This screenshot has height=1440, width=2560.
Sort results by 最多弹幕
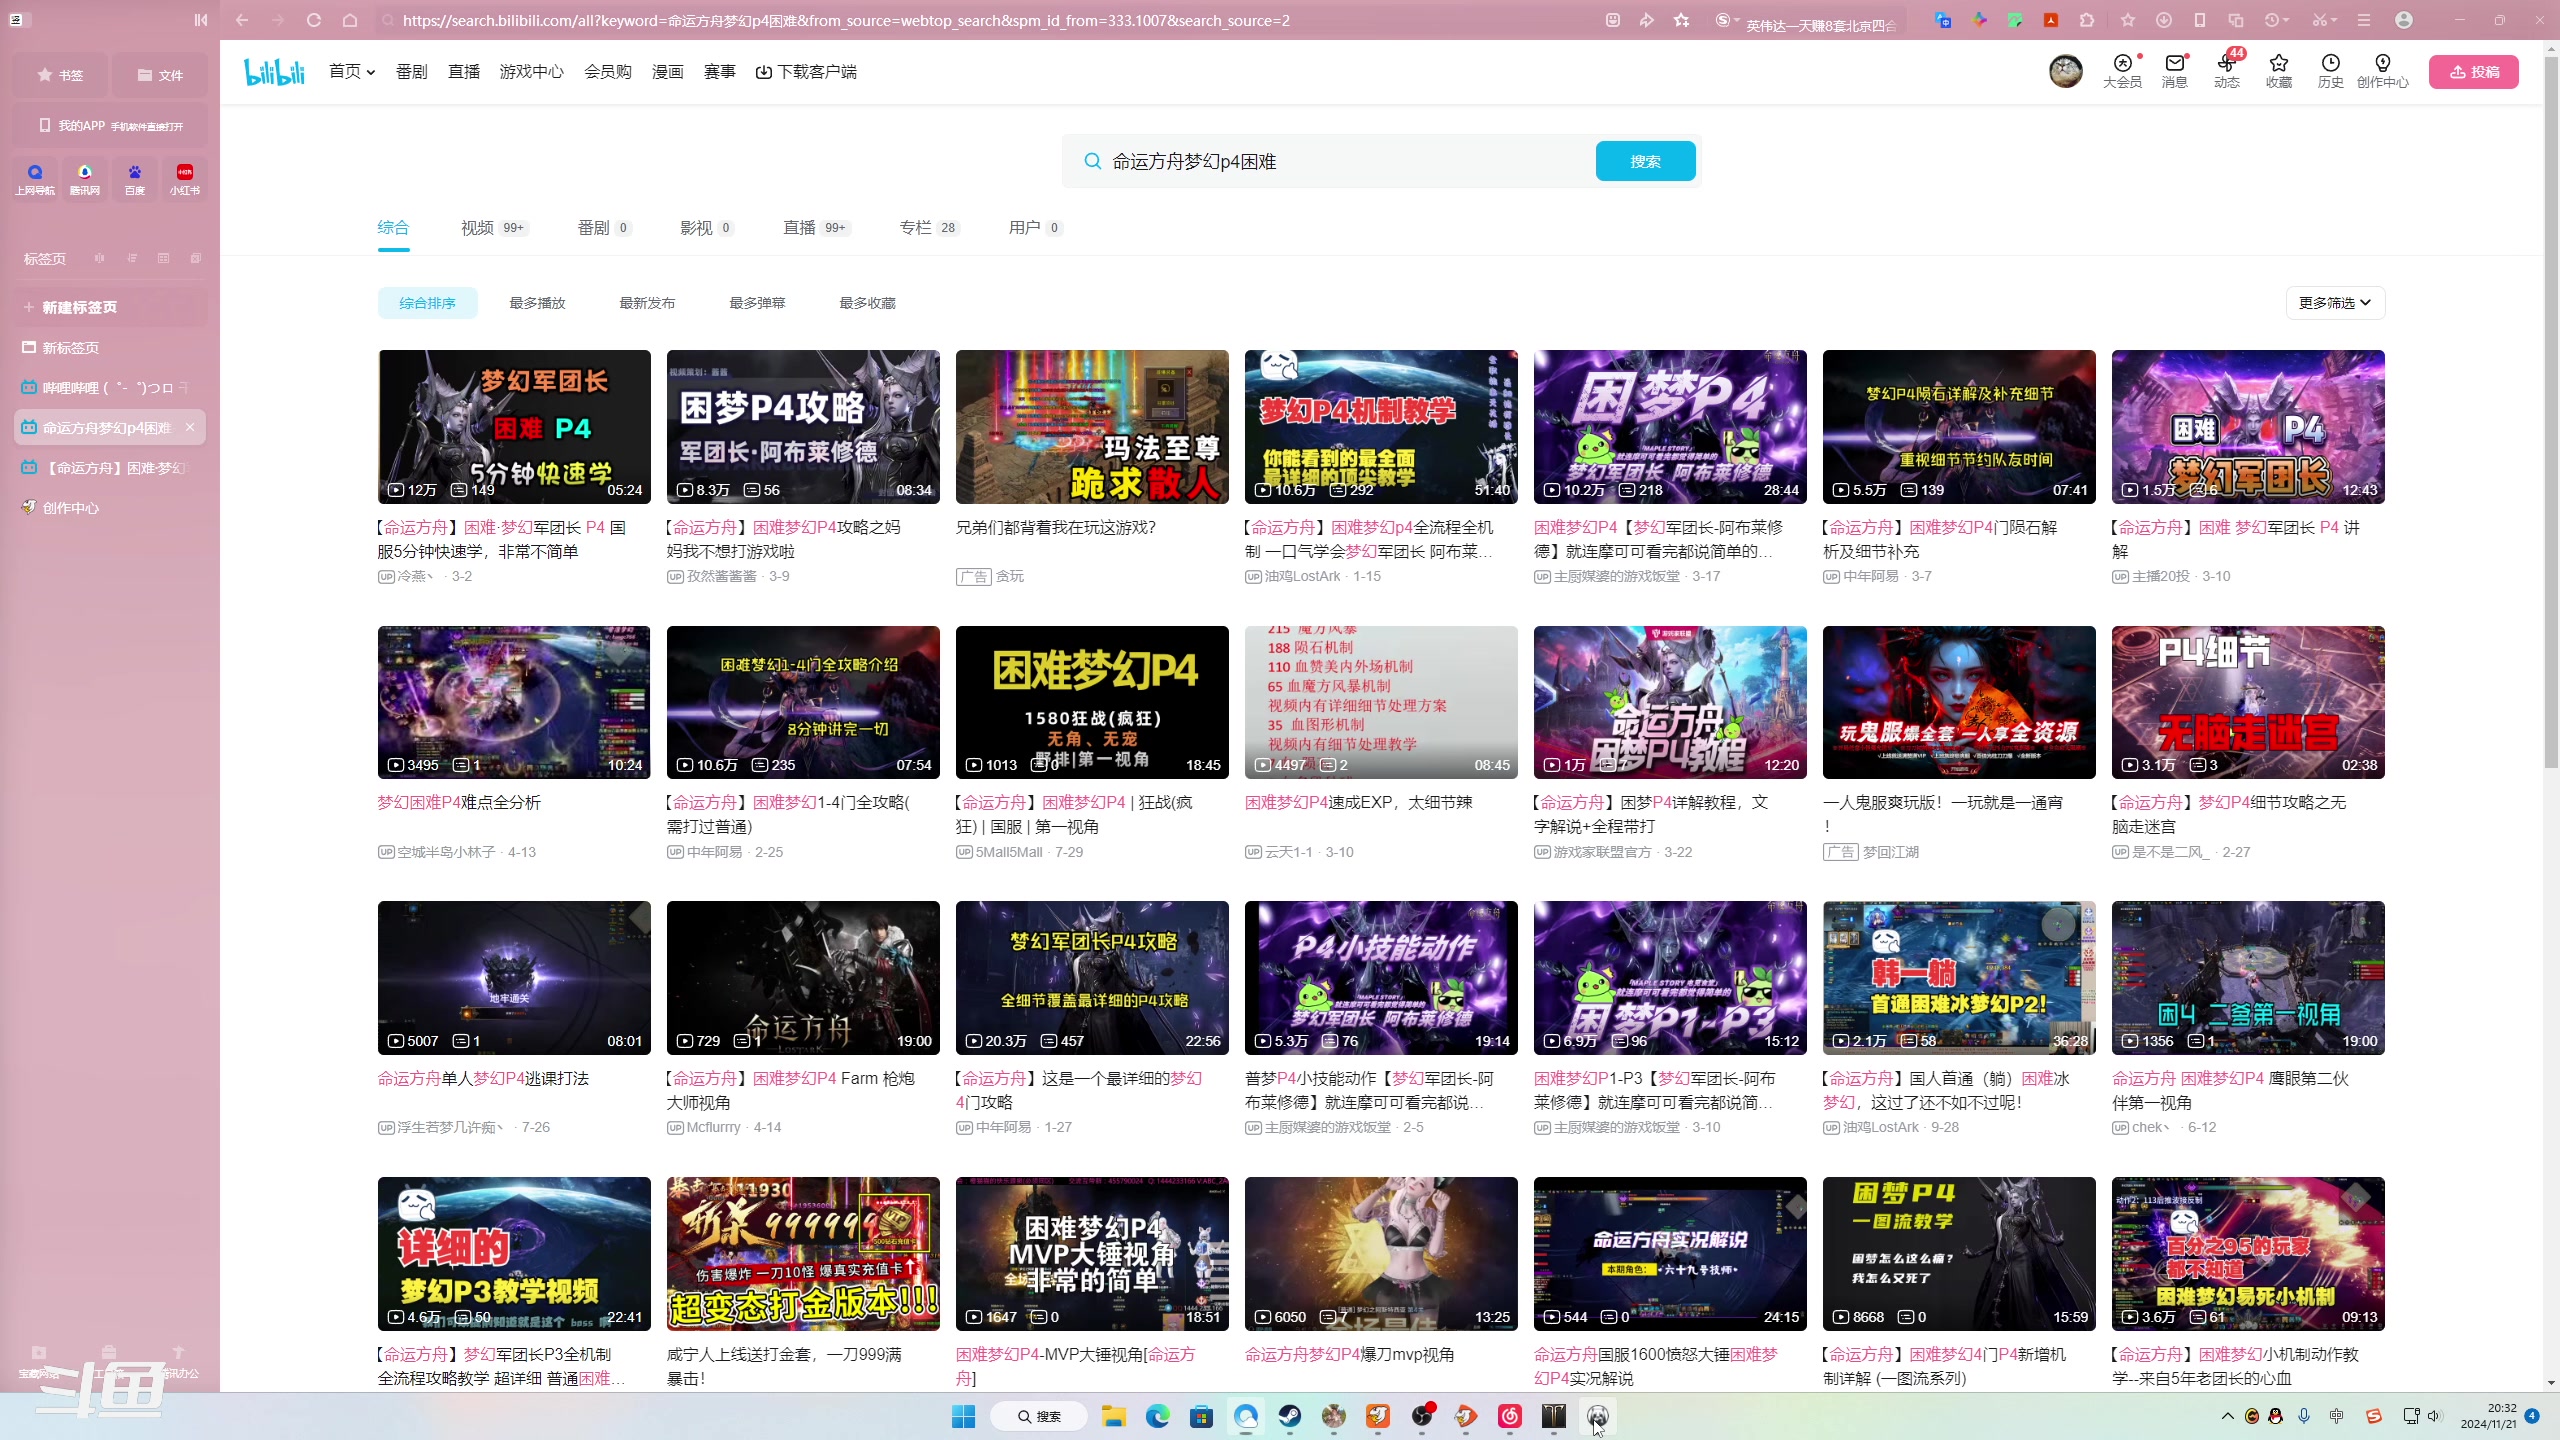click(757, 303)
